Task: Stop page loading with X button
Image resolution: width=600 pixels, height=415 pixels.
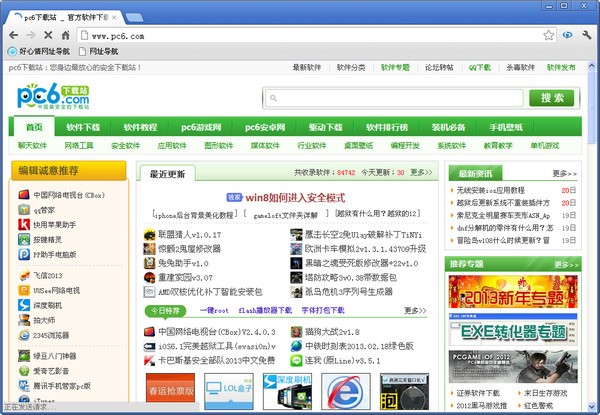Action: coord(48,36)
